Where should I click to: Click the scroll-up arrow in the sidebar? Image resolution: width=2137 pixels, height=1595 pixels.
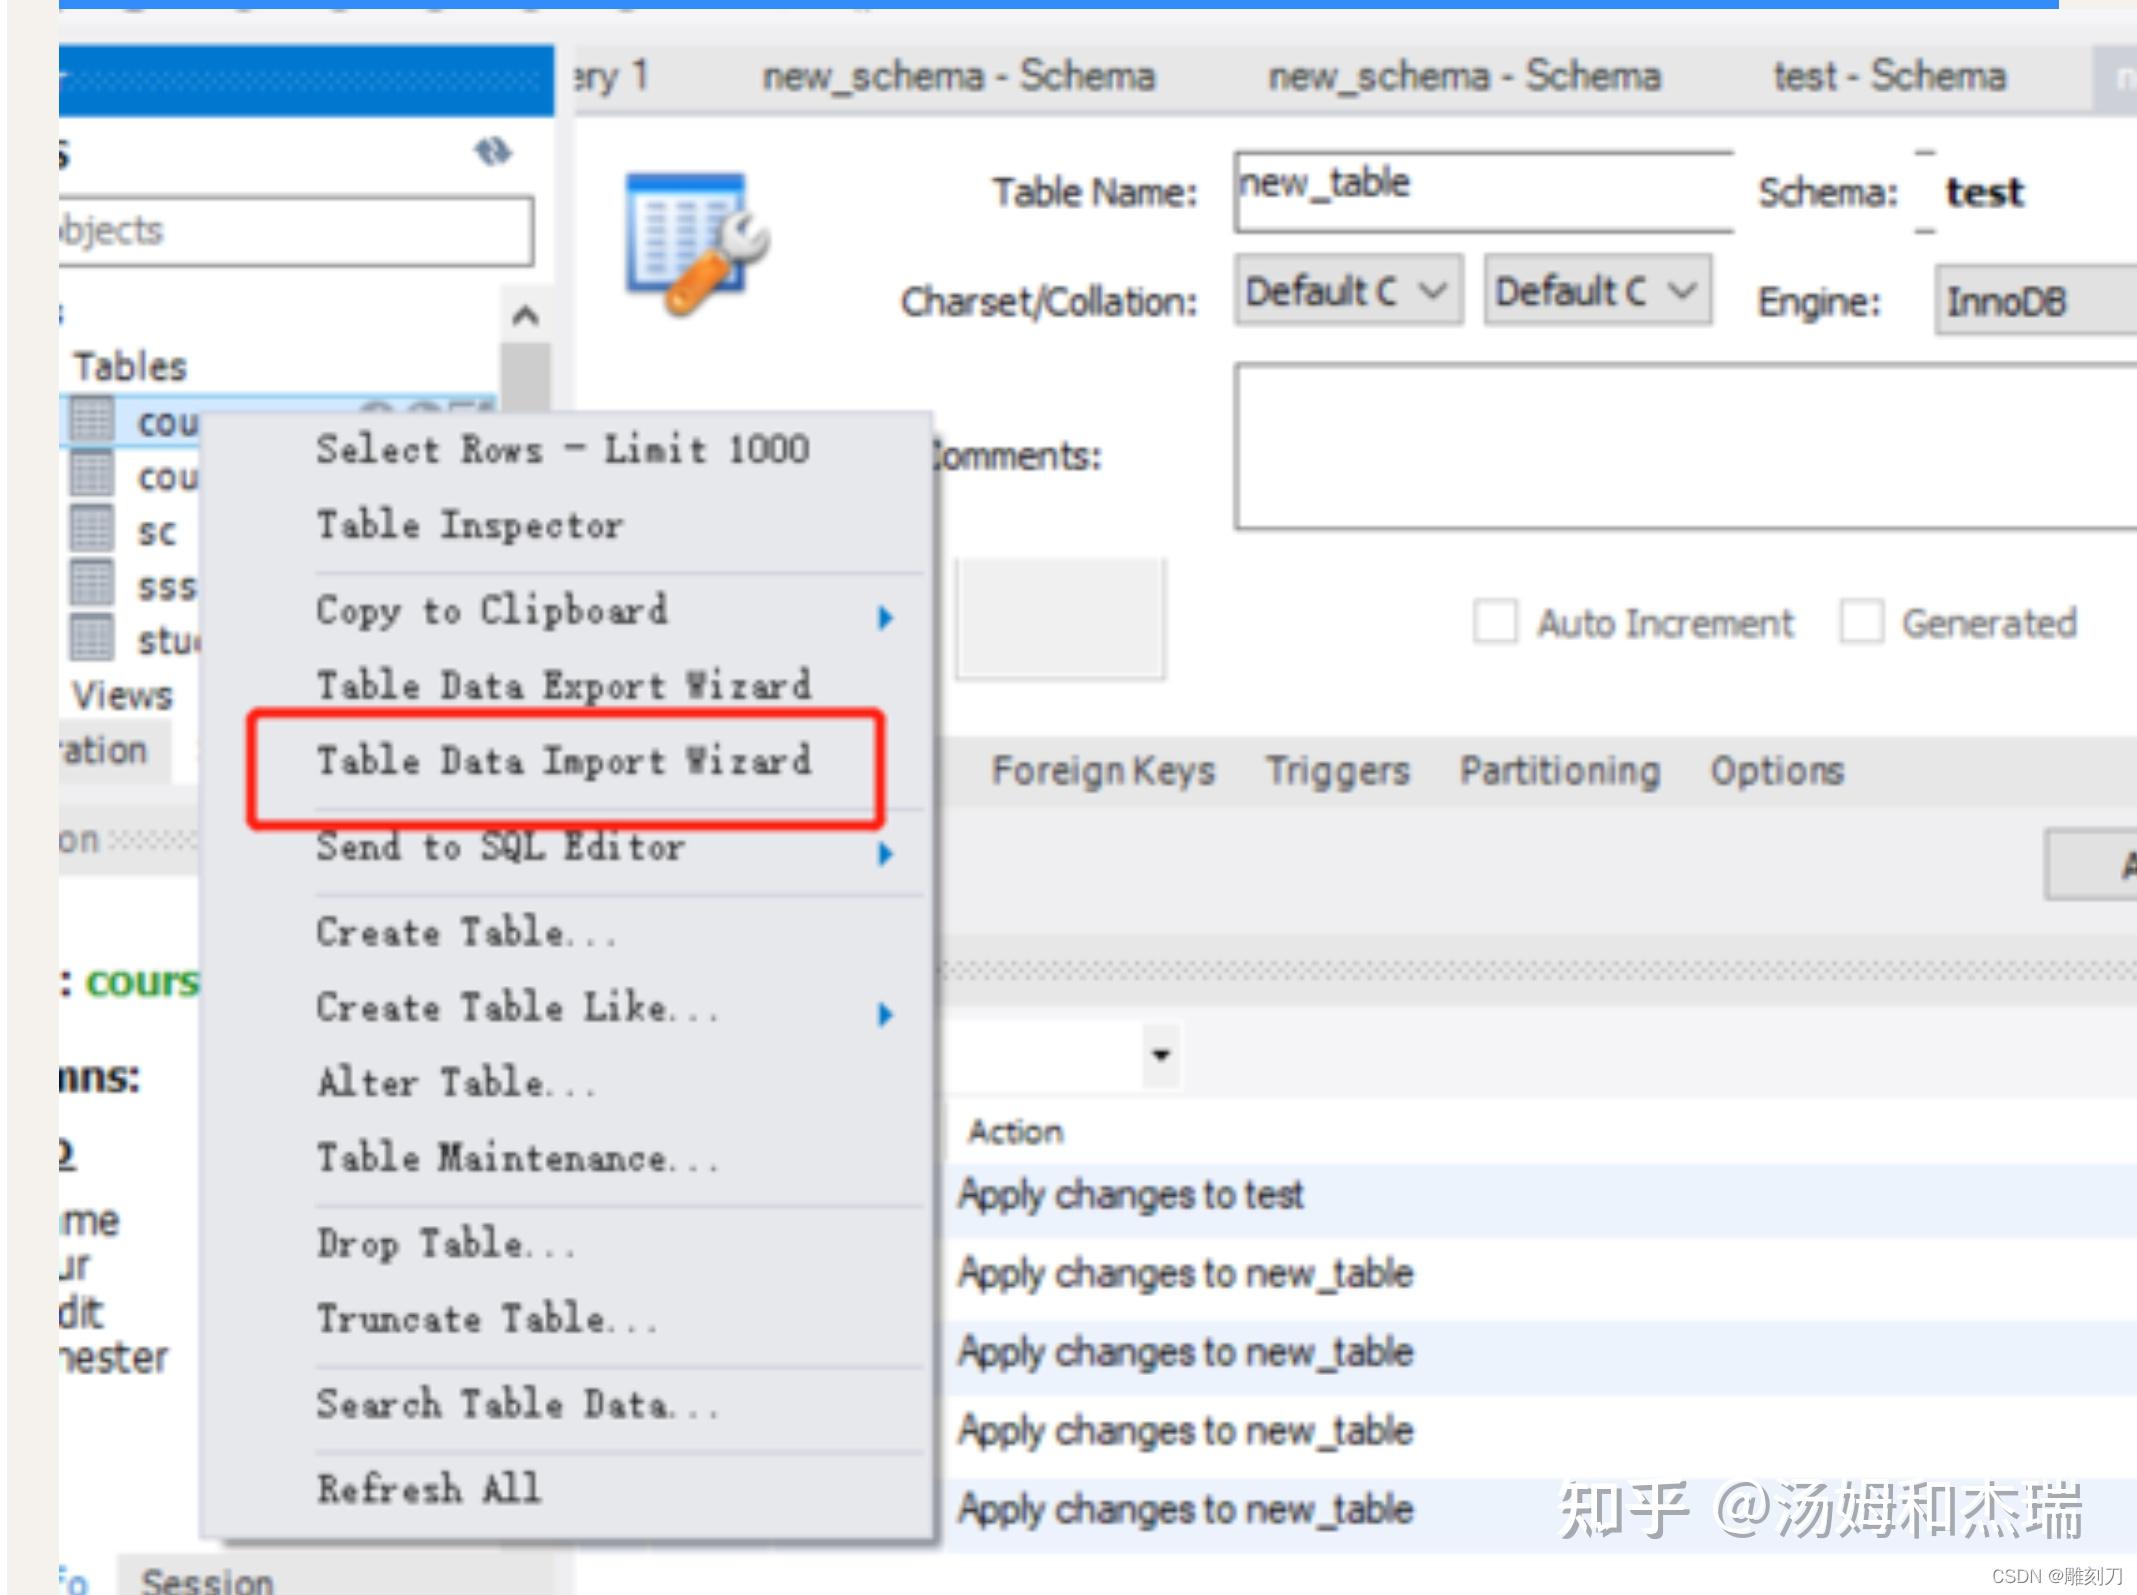(525, 315)
